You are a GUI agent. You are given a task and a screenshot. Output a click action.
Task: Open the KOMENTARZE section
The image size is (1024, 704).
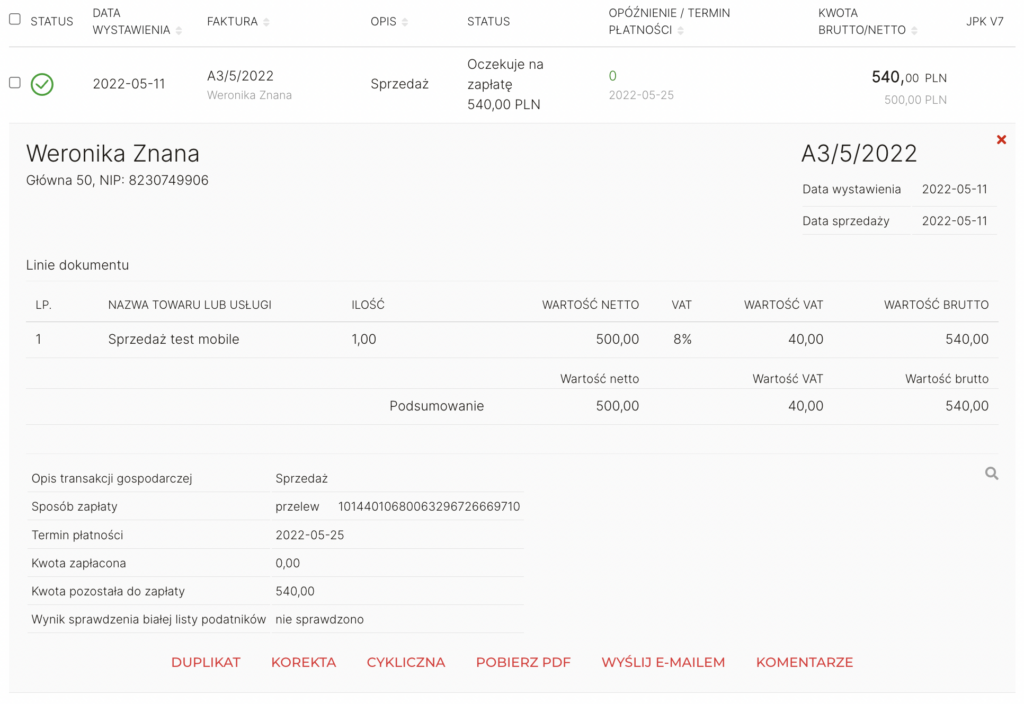tap(804, 662)
